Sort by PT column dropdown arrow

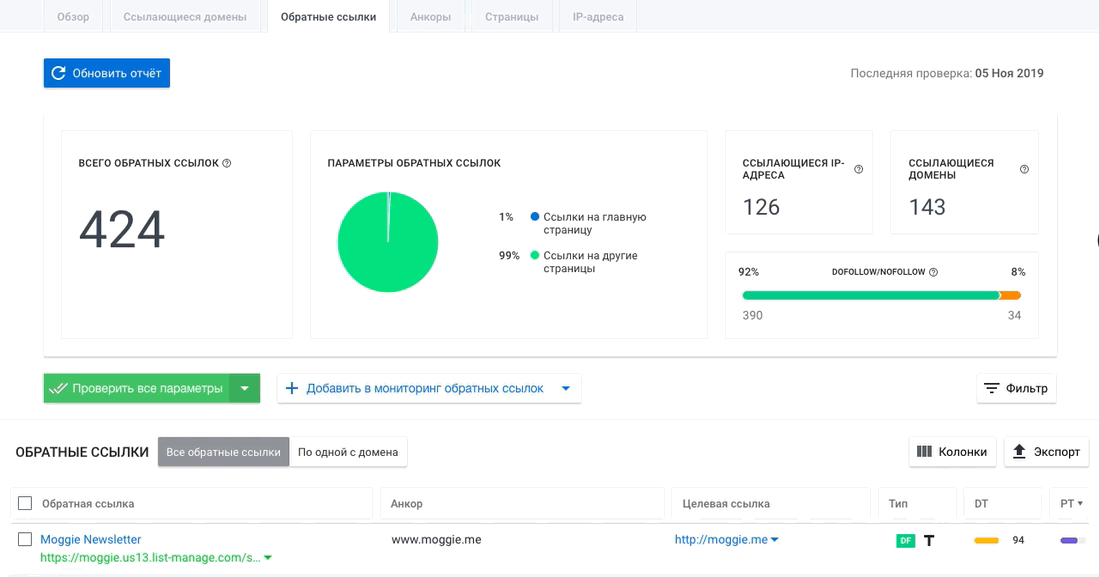coord(1080,503)
